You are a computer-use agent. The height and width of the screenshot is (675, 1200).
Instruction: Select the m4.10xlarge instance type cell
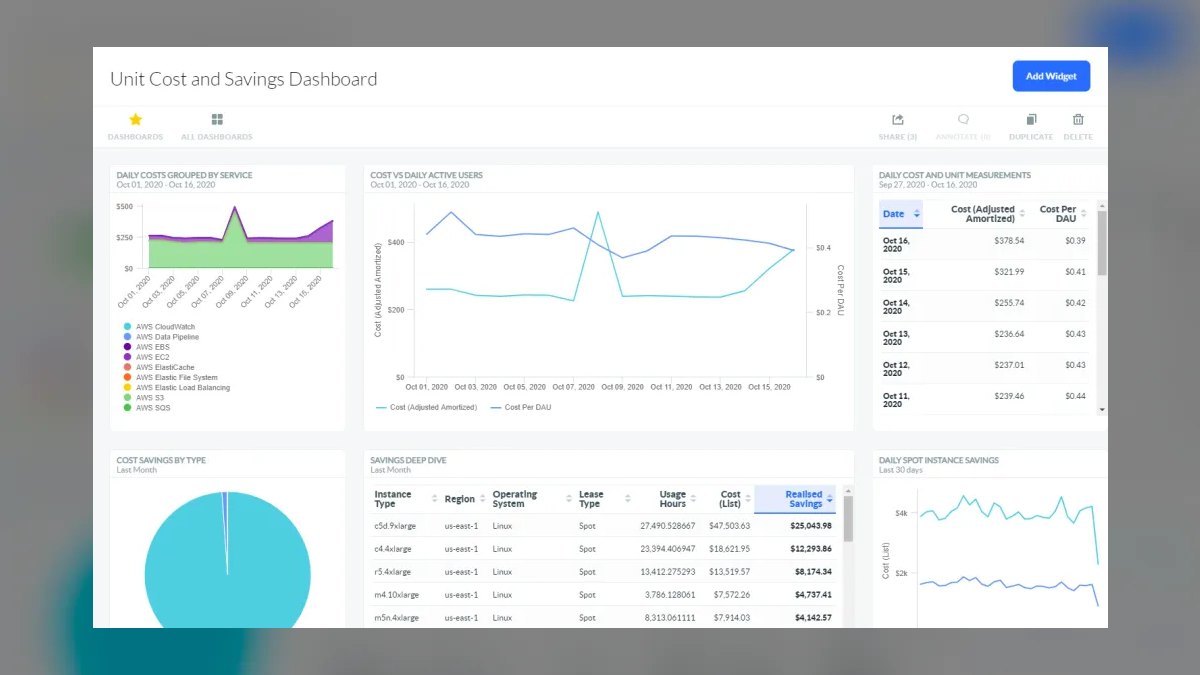[397, 595]
